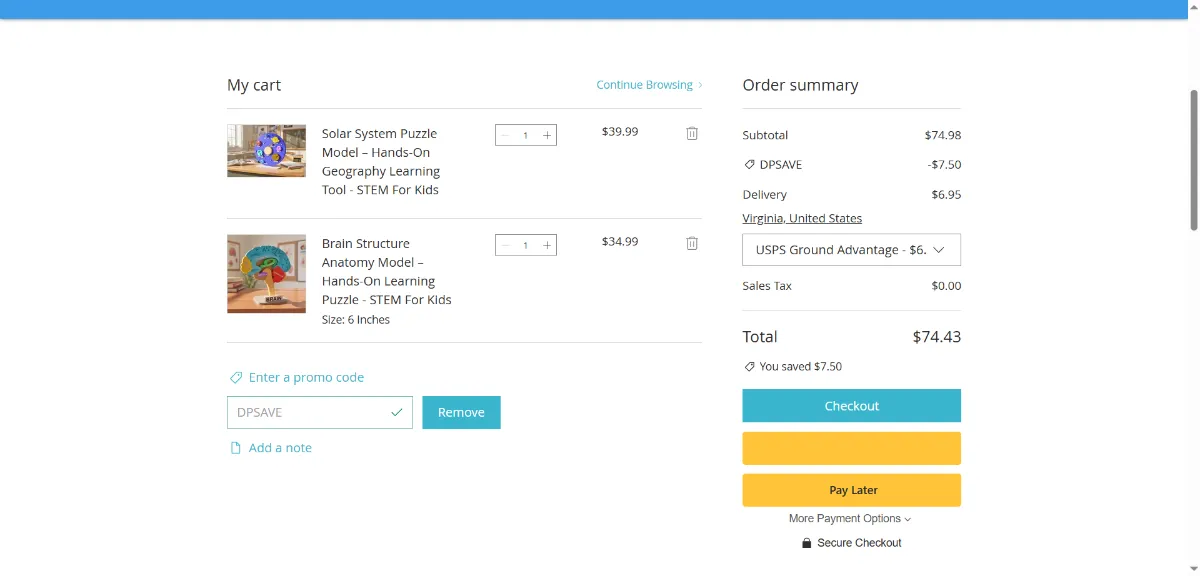The width and height of the screenshot is (1200, 576).
Task: Open Solar System Puzzle Model title link
Action: pos(381,161)
